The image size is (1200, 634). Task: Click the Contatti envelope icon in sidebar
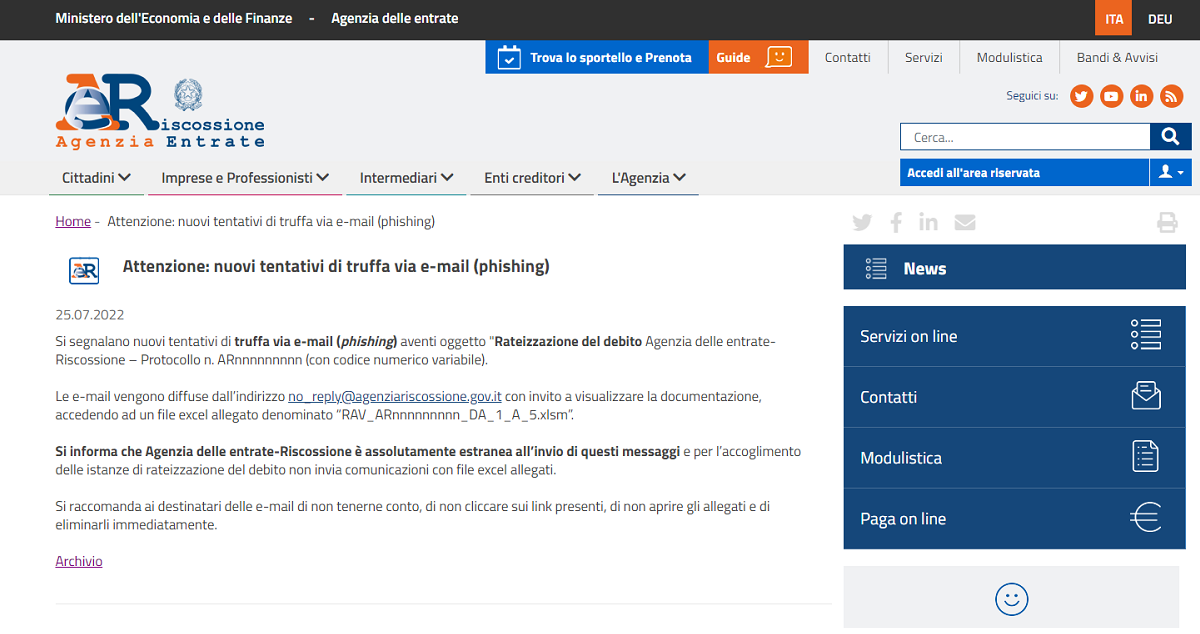pos(1146,396)
